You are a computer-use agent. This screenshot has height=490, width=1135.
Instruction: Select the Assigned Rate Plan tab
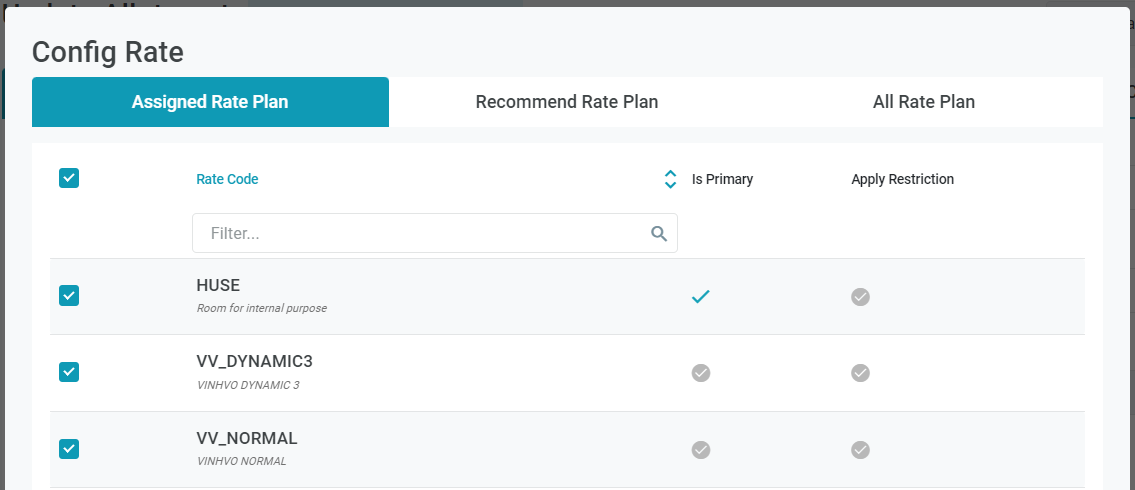pyautogui.click(x=210, y=102)
